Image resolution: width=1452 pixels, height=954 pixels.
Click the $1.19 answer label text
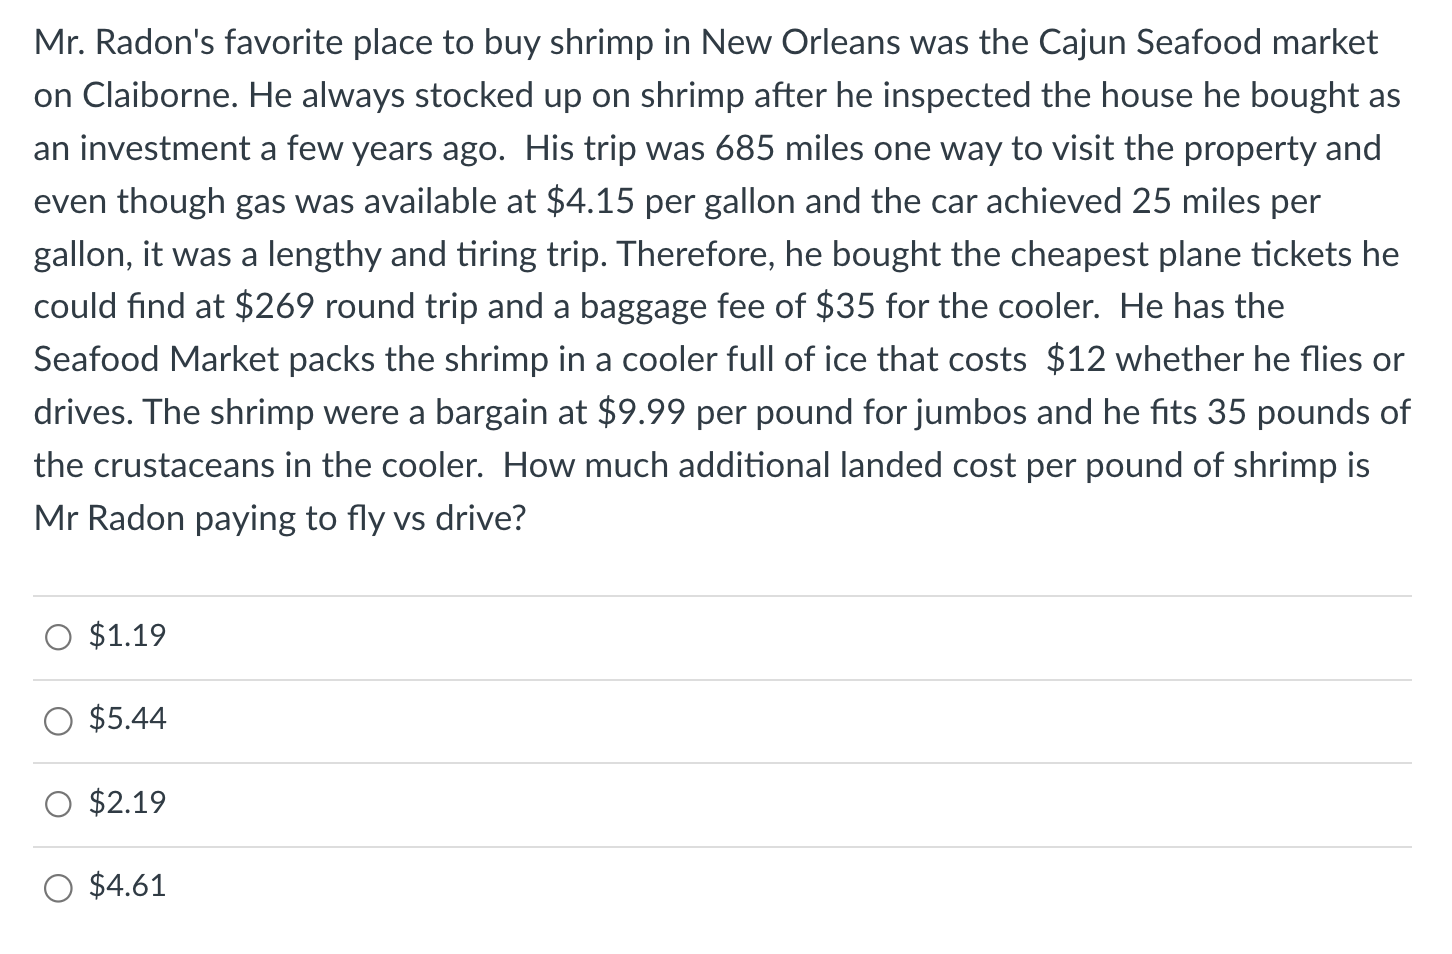pyautogui.click(x=128, y=636)
